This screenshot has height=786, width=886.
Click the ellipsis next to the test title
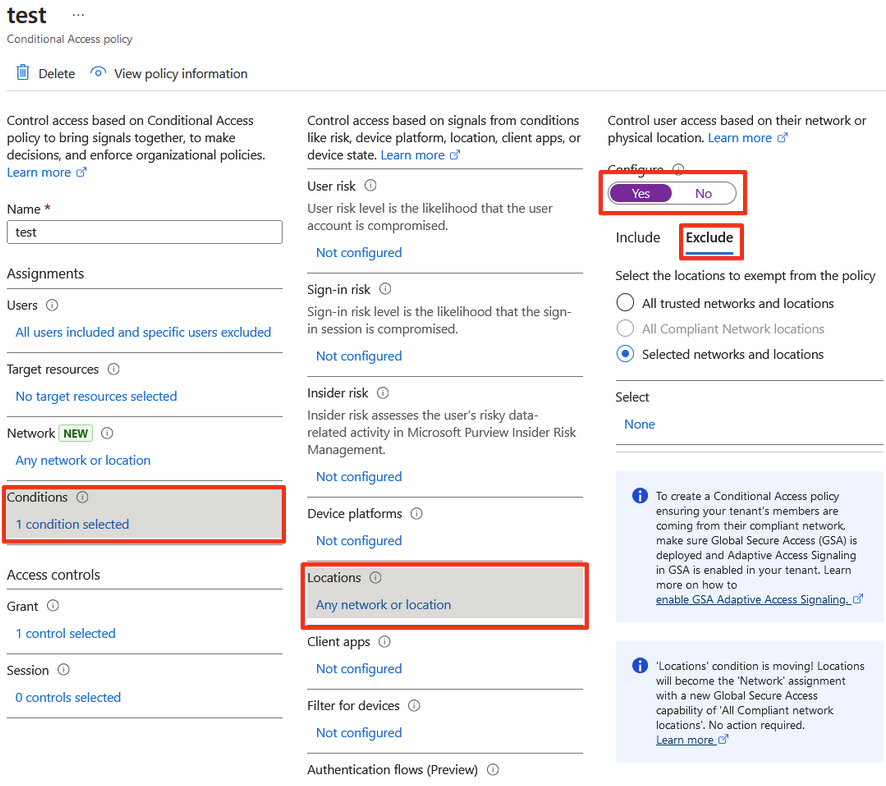click(78, 16)
